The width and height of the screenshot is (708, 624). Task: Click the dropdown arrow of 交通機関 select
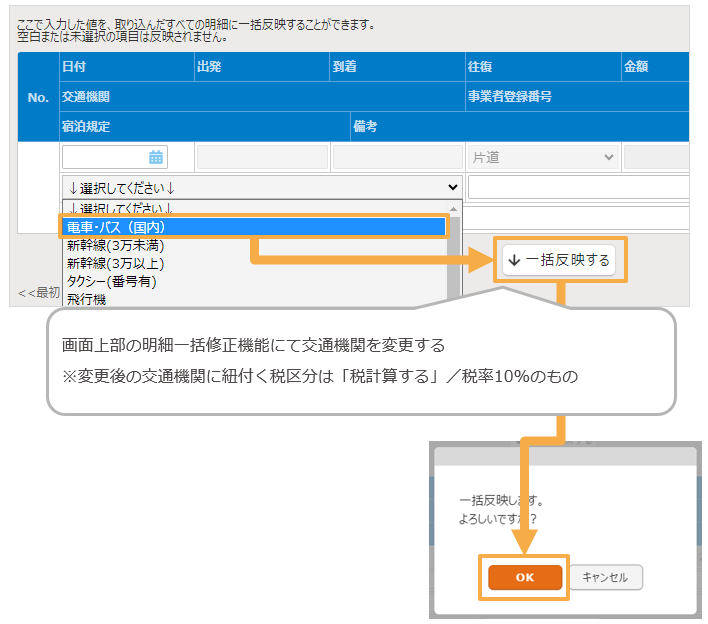click(x=453, y=187)
